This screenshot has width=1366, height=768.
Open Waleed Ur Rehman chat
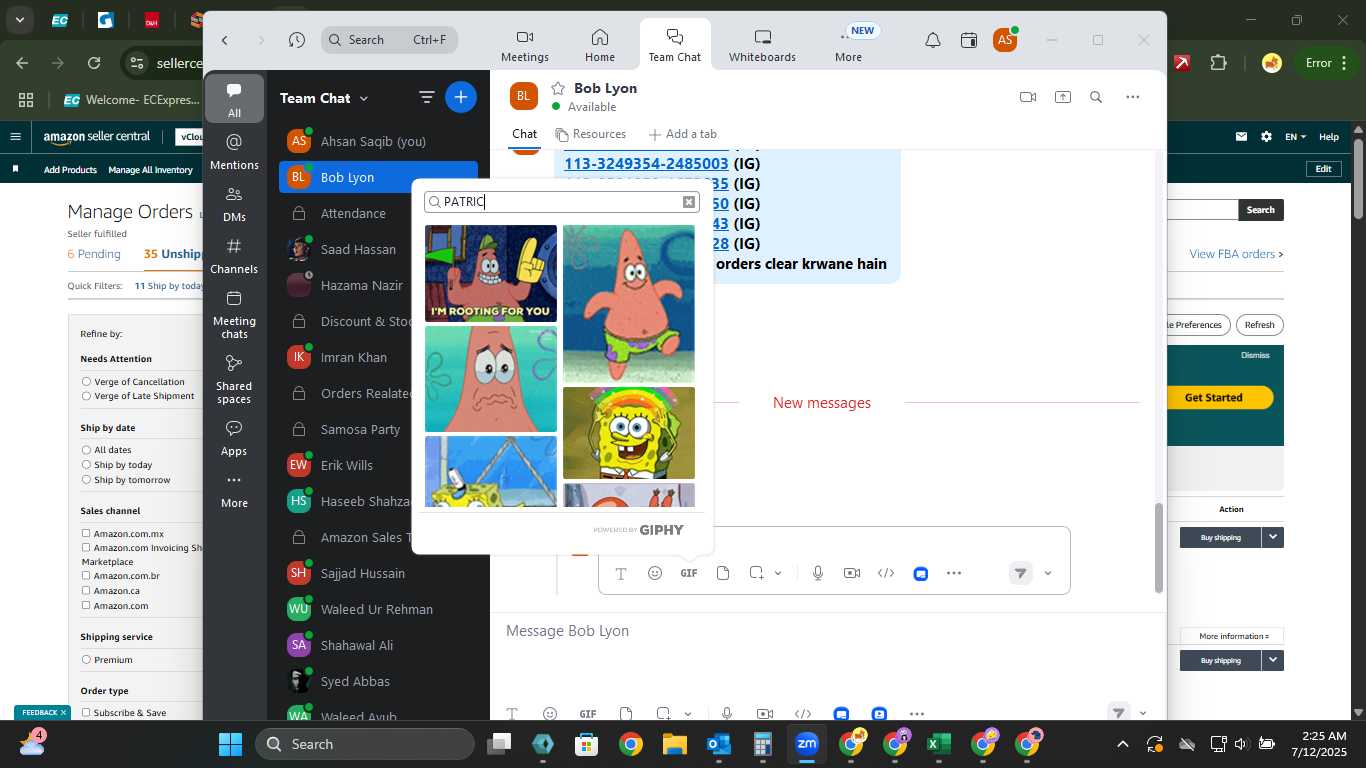(x=378, y=609)
